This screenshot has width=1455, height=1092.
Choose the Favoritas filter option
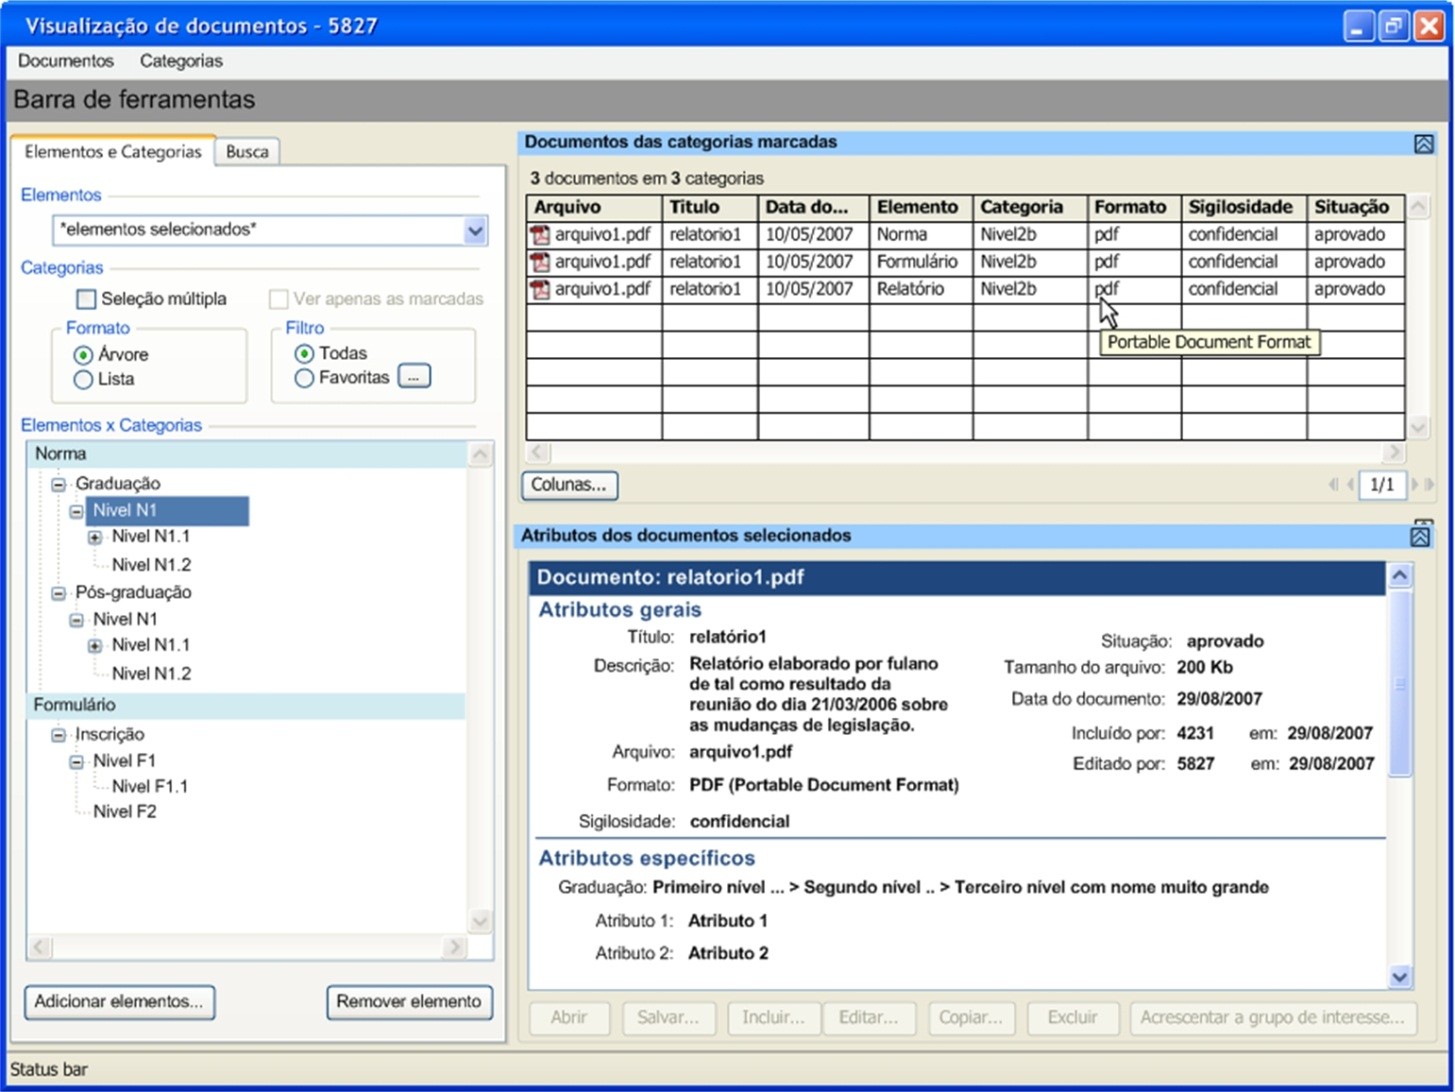click(x=304, y=378)
